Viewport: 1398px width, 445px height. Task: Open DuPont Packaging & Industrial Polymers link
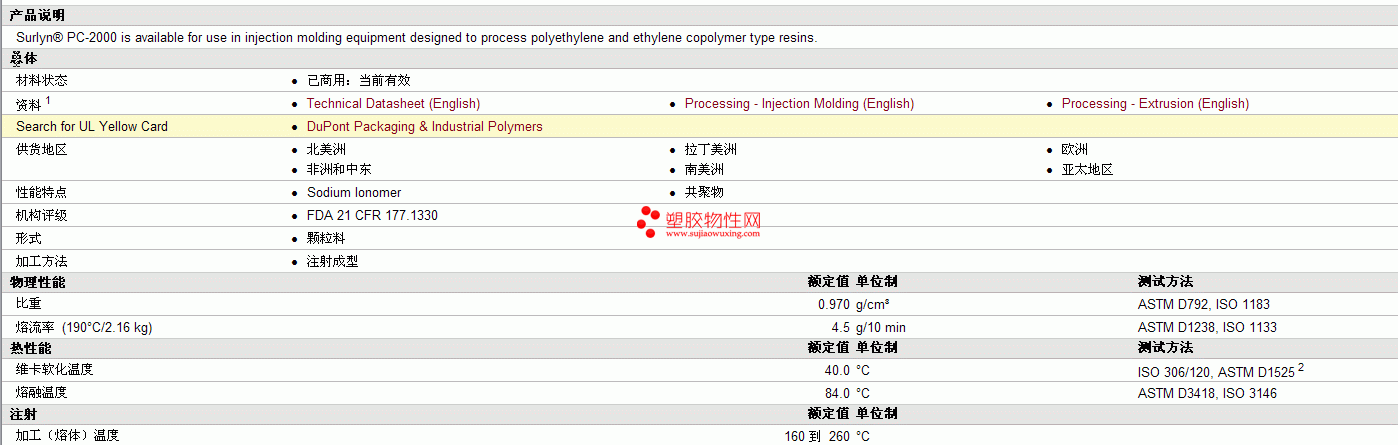(x=425, y=126)
